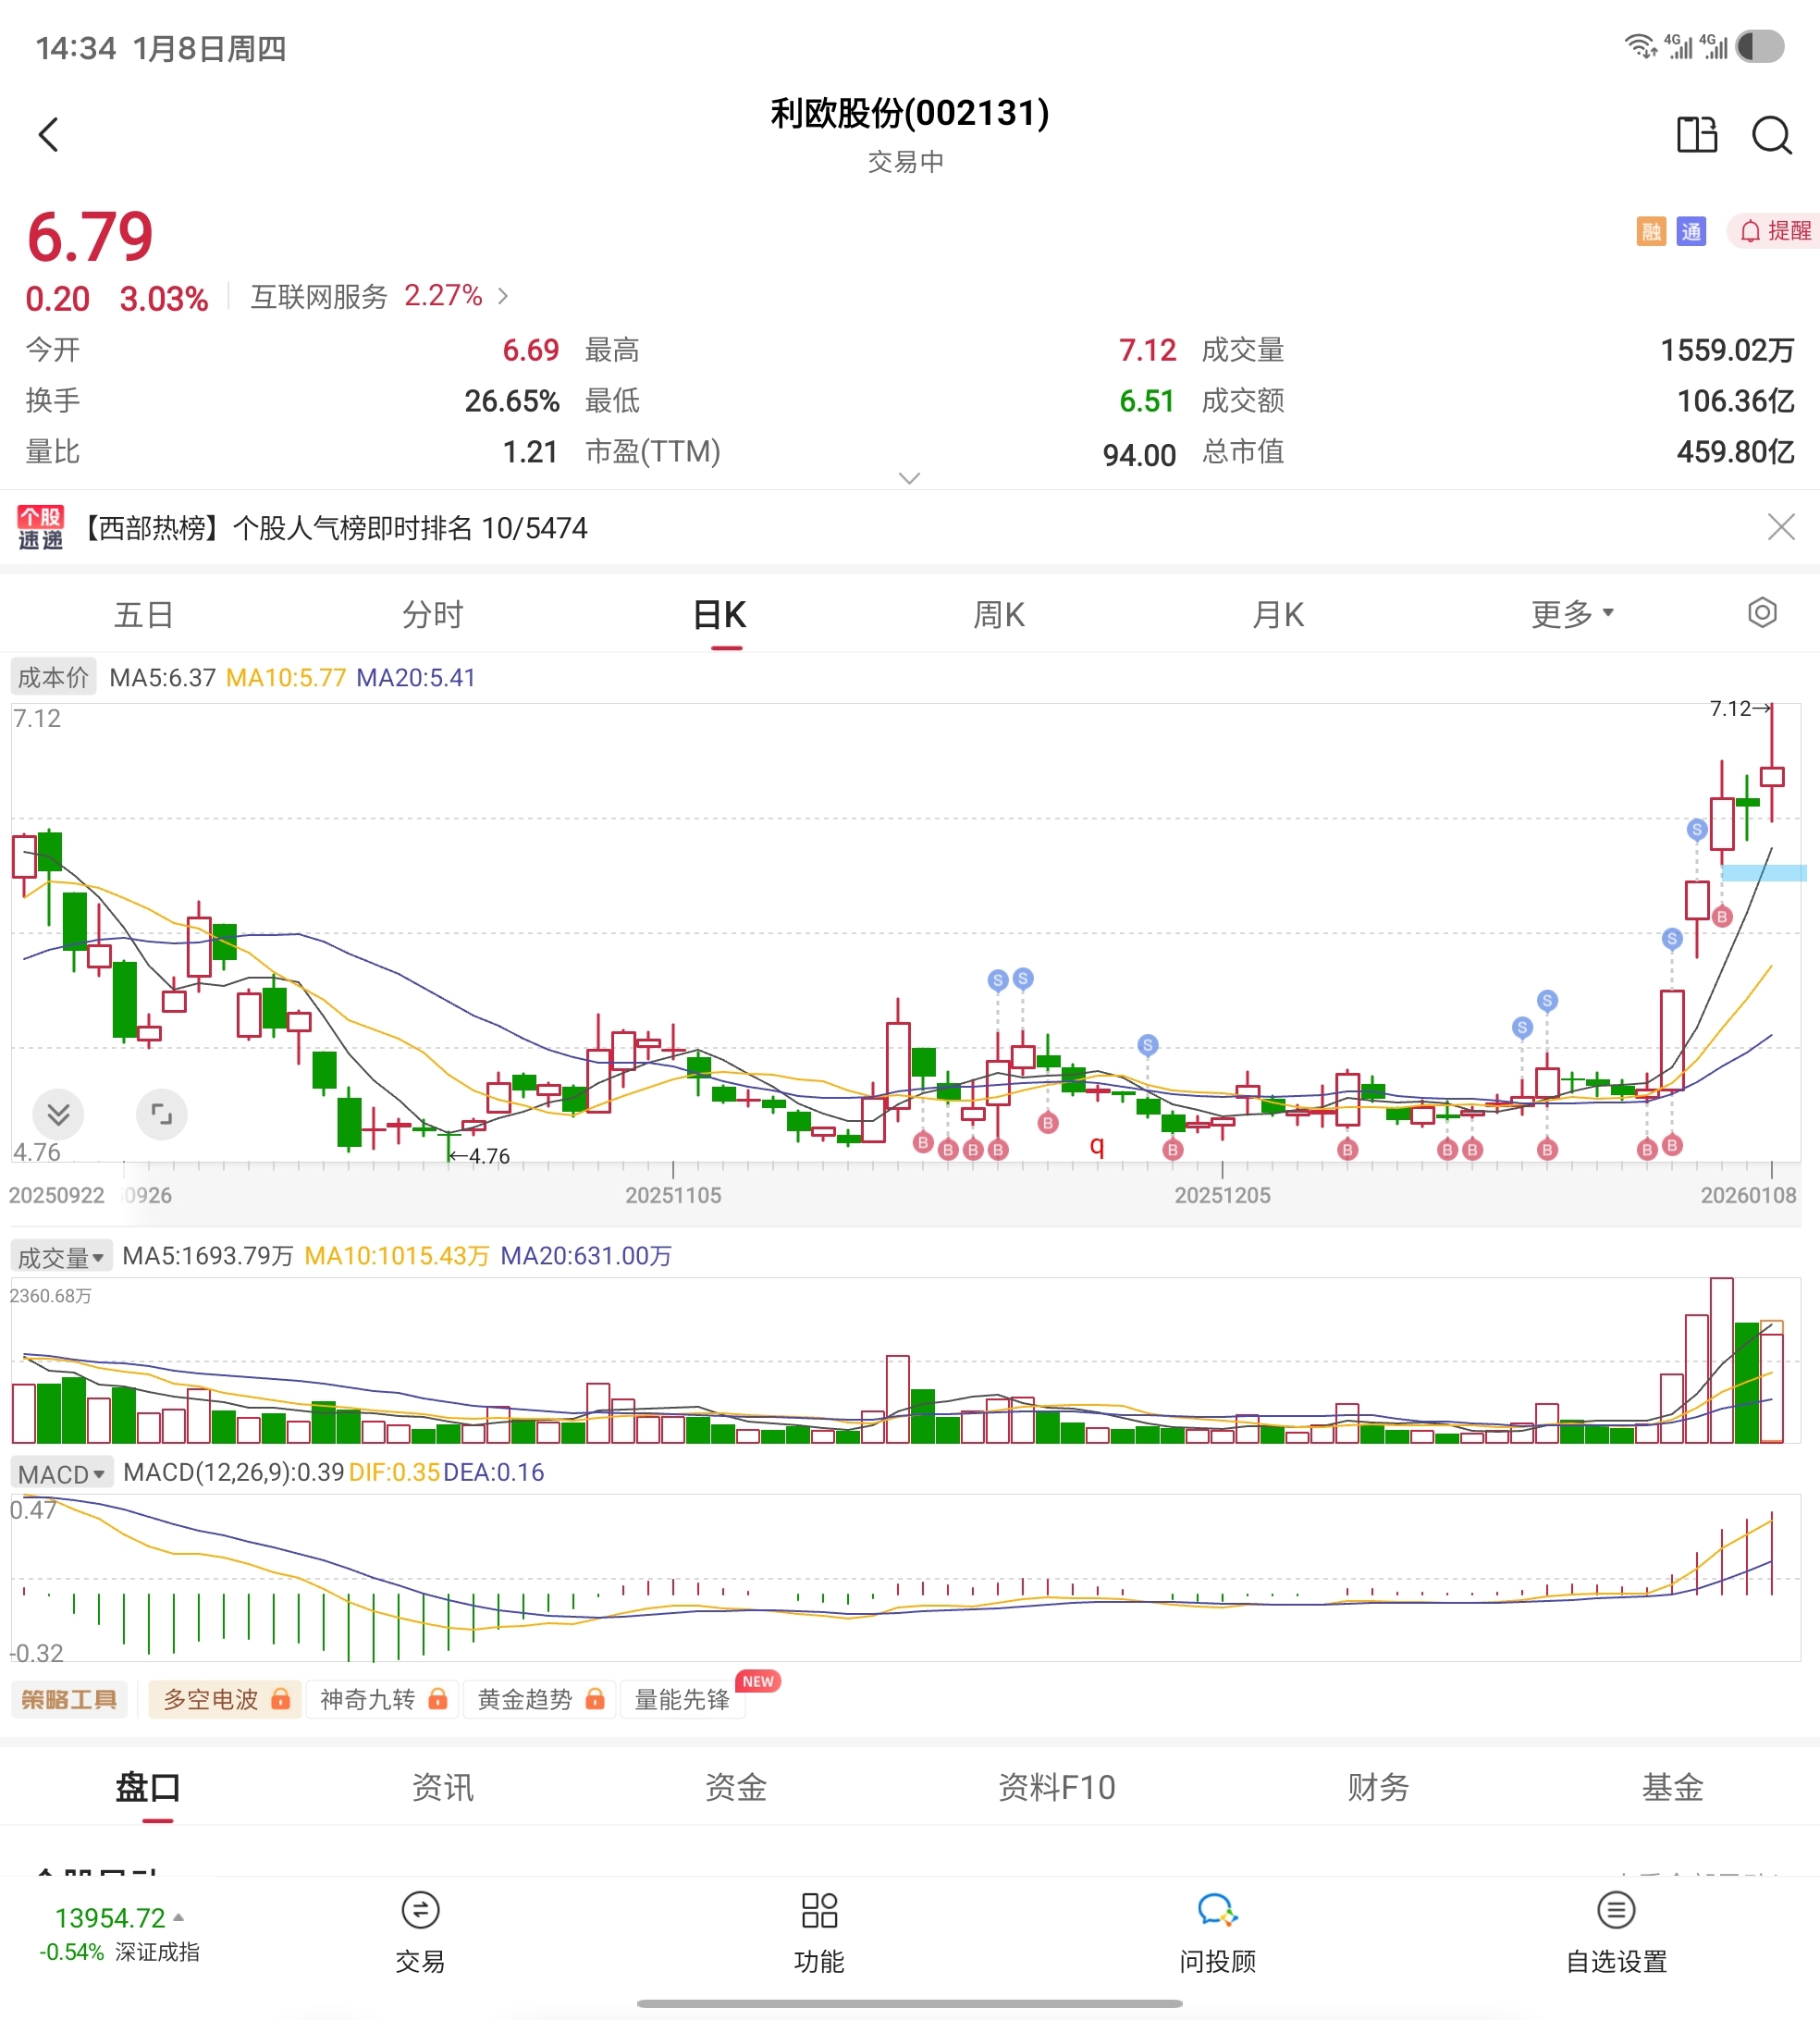Tap the fullscreen chart expand icon
The image size is (1820, 2020).
point(161,1114)
